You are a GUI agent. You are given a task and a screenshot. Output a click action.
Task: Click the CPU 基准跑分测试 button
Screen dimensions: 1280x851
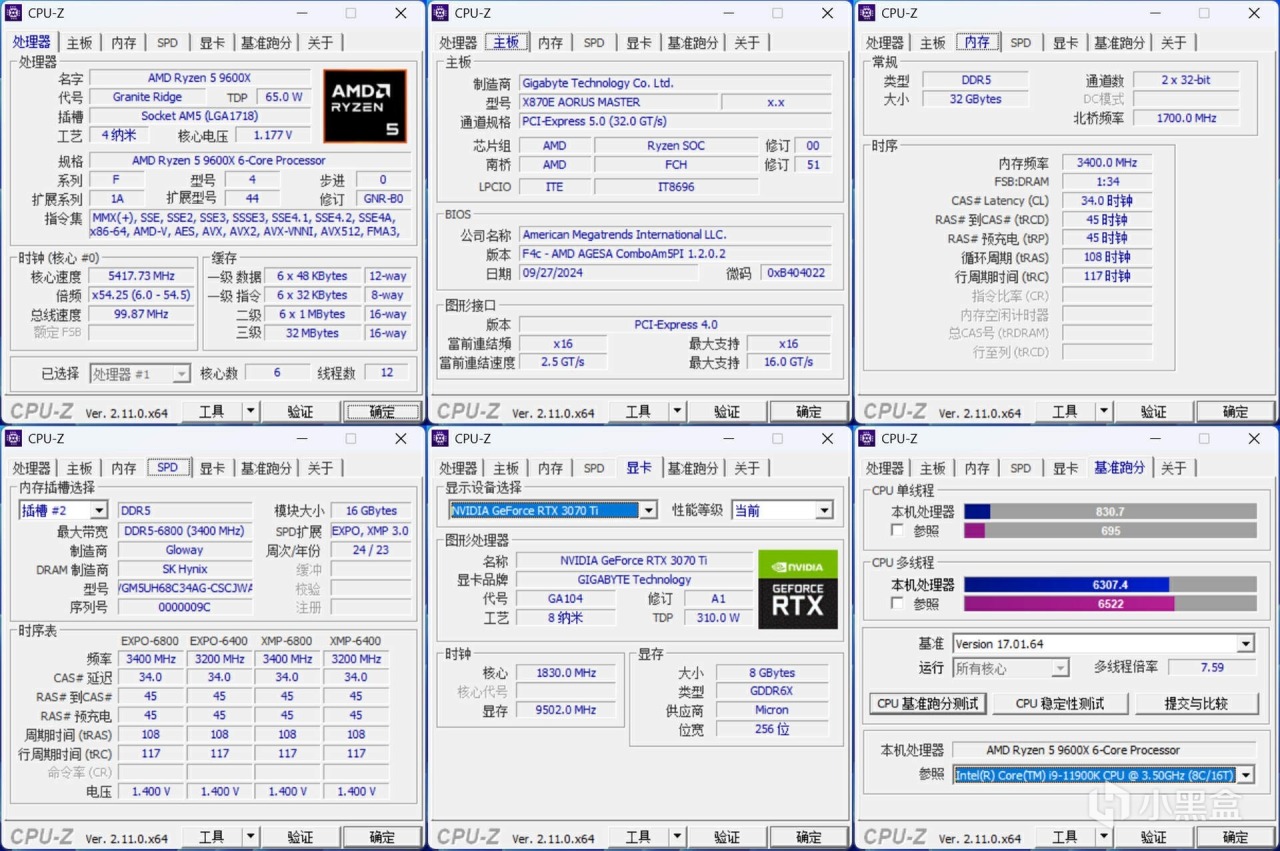pos(927,703)
